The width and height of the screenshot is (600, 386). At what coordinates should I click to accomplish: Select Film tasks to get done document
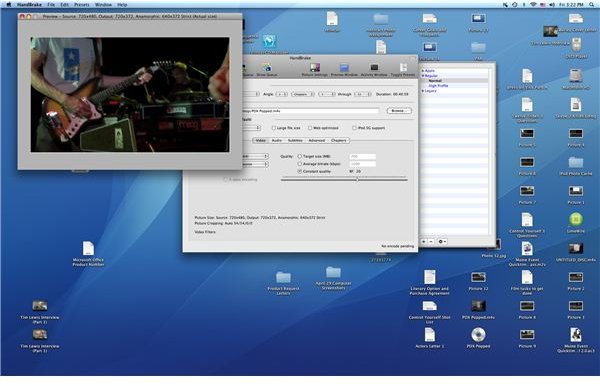527,282
